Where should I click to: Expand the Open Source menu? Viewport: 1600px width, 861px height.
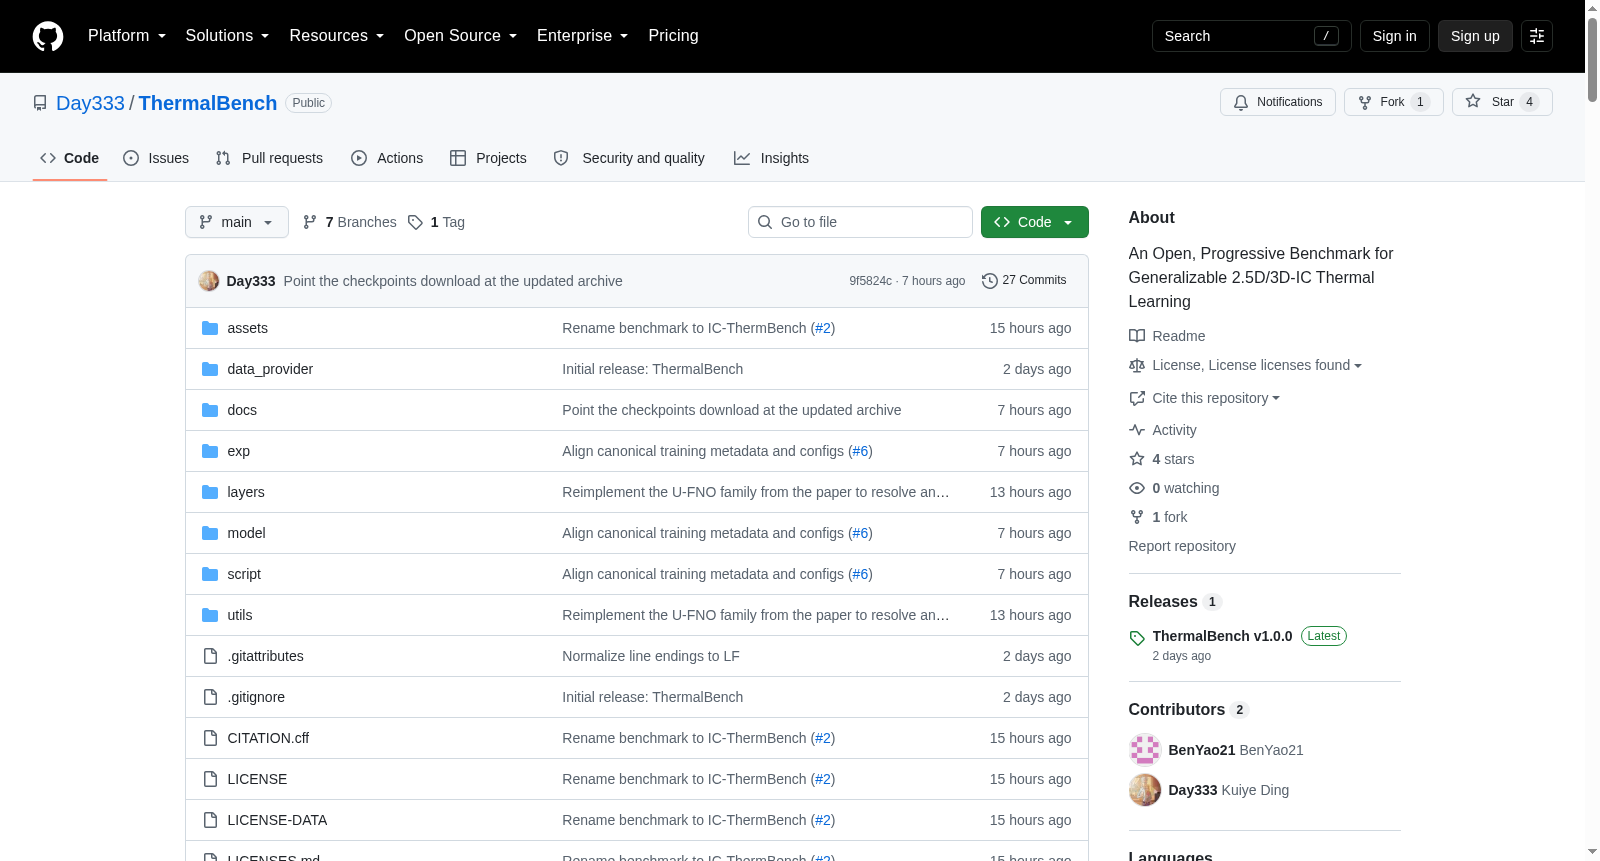pos(461,36)
